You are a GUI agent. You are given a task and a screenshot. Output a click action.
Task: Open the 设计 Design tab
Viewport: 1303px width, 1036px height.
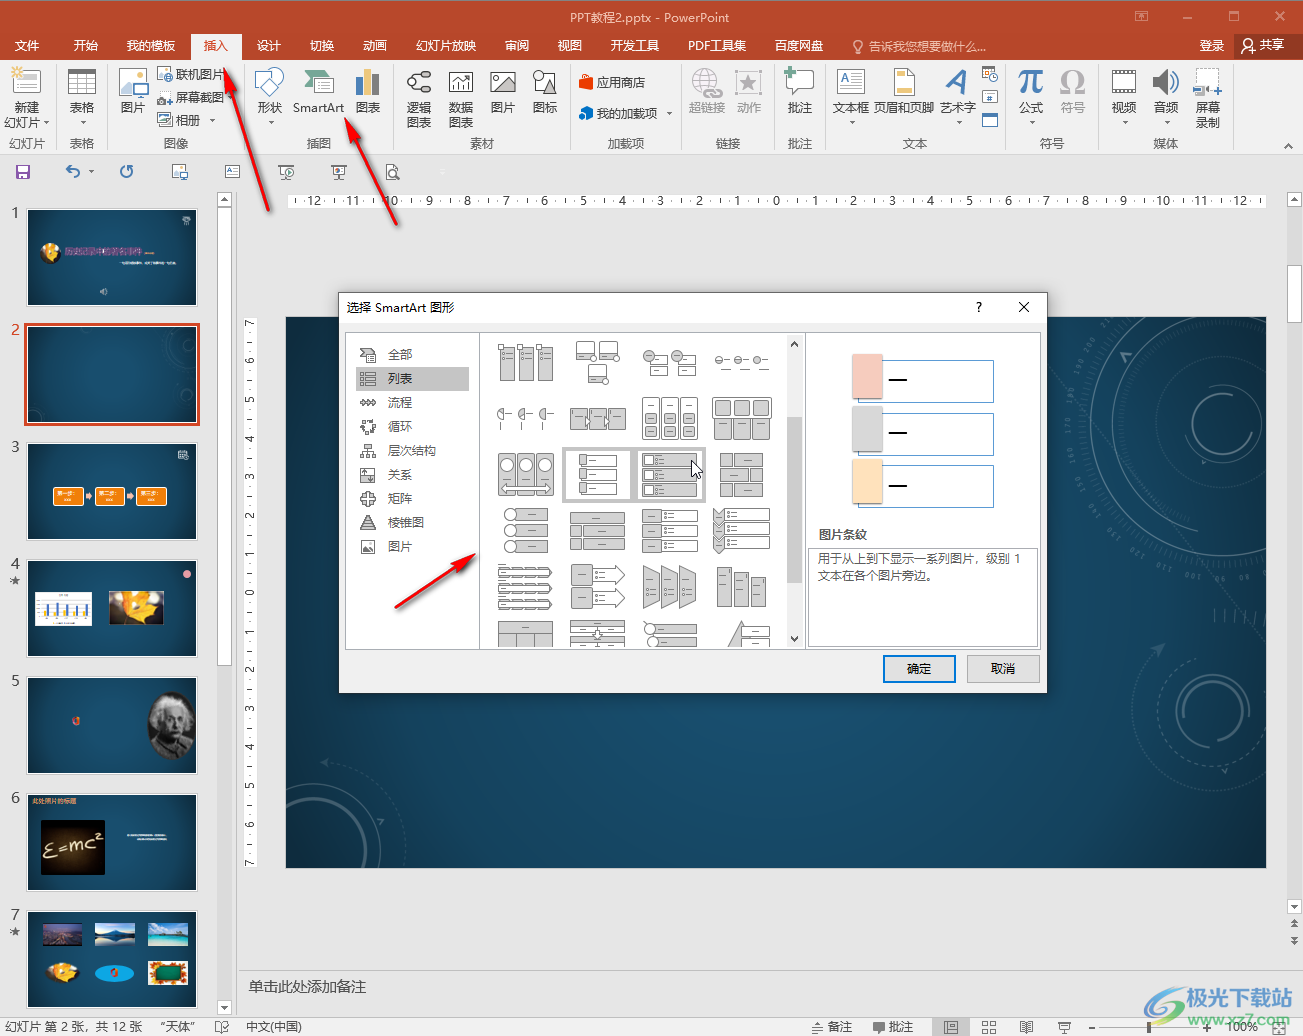[268, 46]
